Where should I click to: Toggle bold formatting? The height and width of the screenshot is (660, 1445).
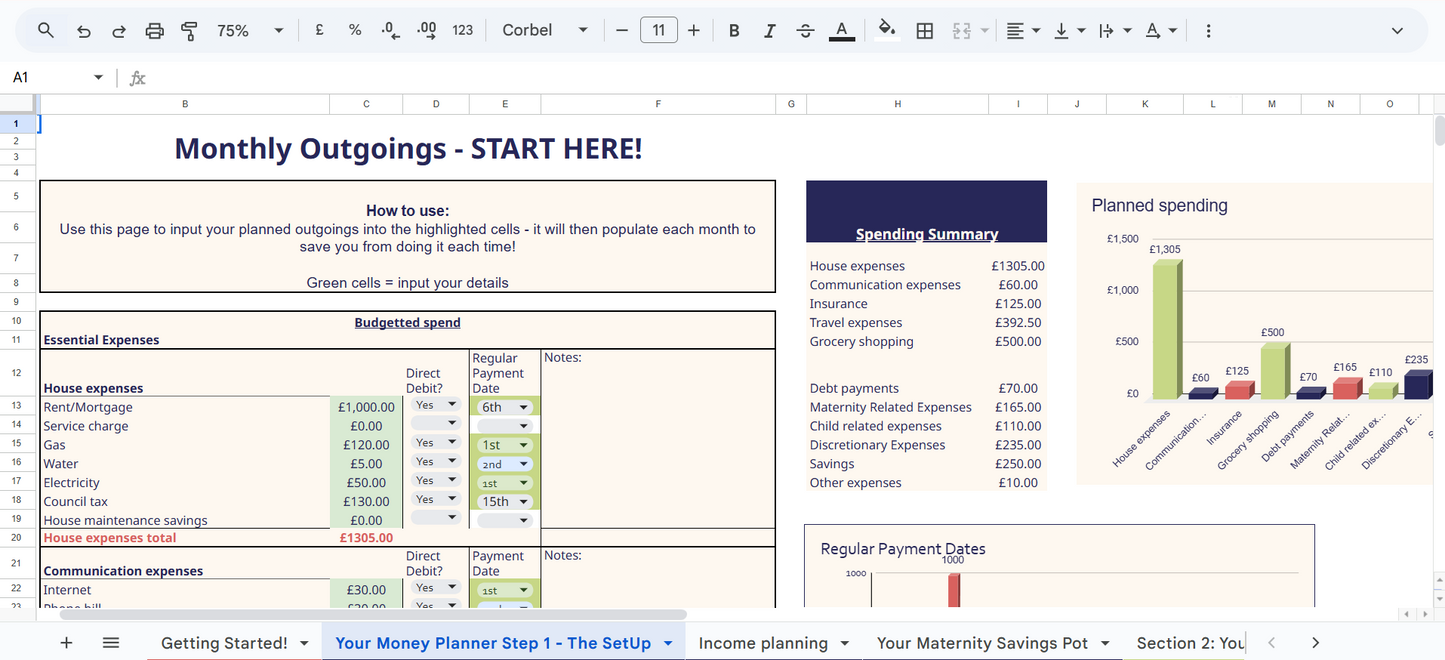click(734, 31)
